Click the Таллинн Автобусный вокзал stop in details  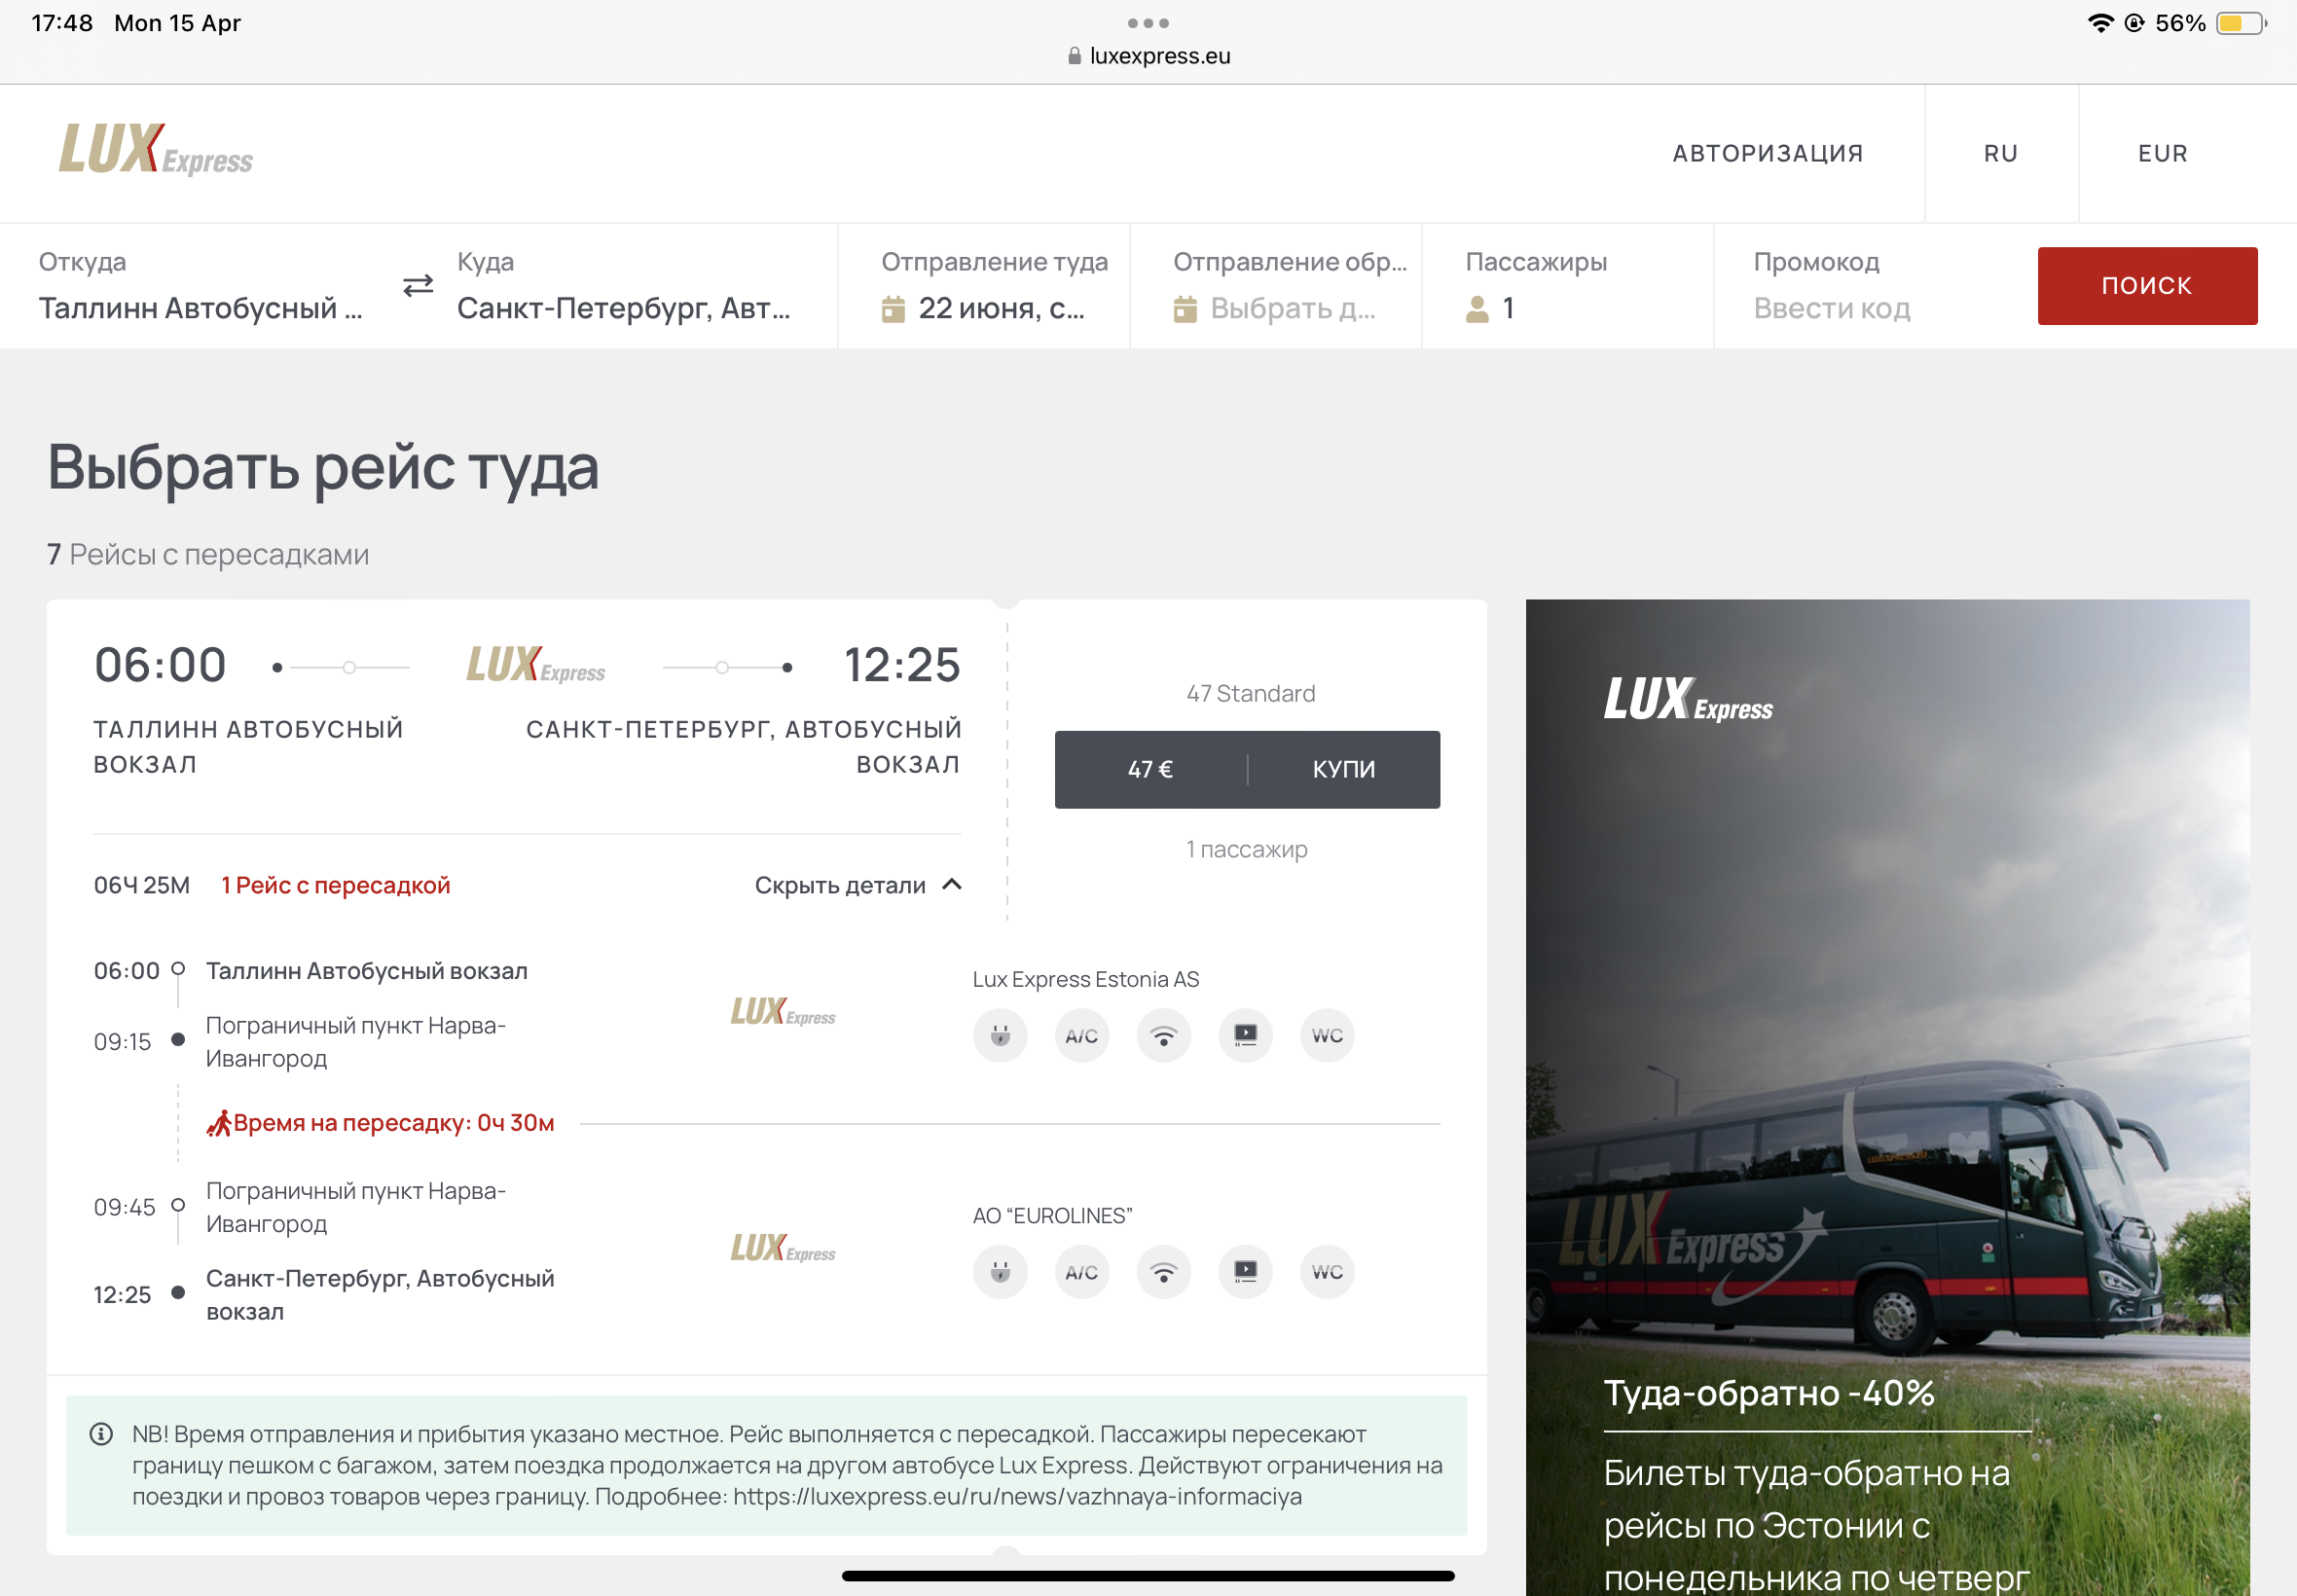coord(367,972)
